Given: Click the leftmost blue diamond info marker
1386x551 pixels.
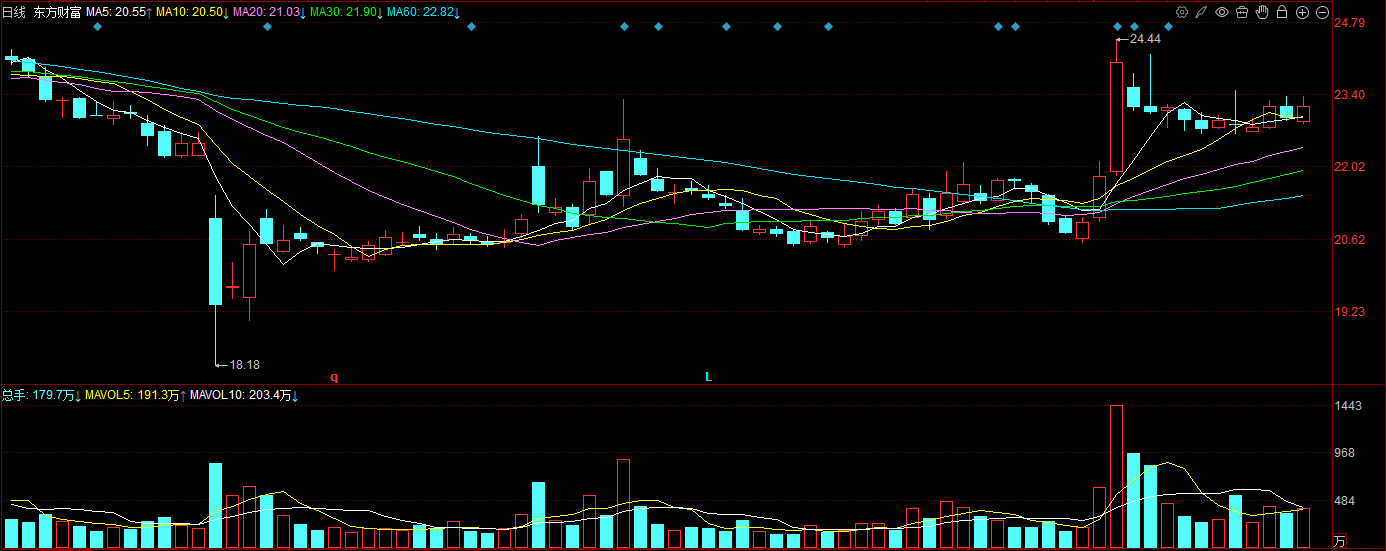Looking at the screenshot, I should tap(97, 27).
